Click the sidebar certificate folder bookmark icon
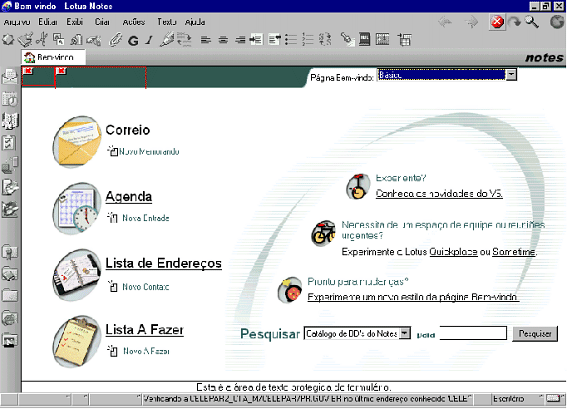Image resolution: width=567 pixels, height=409 pixels. click(10, 252)
